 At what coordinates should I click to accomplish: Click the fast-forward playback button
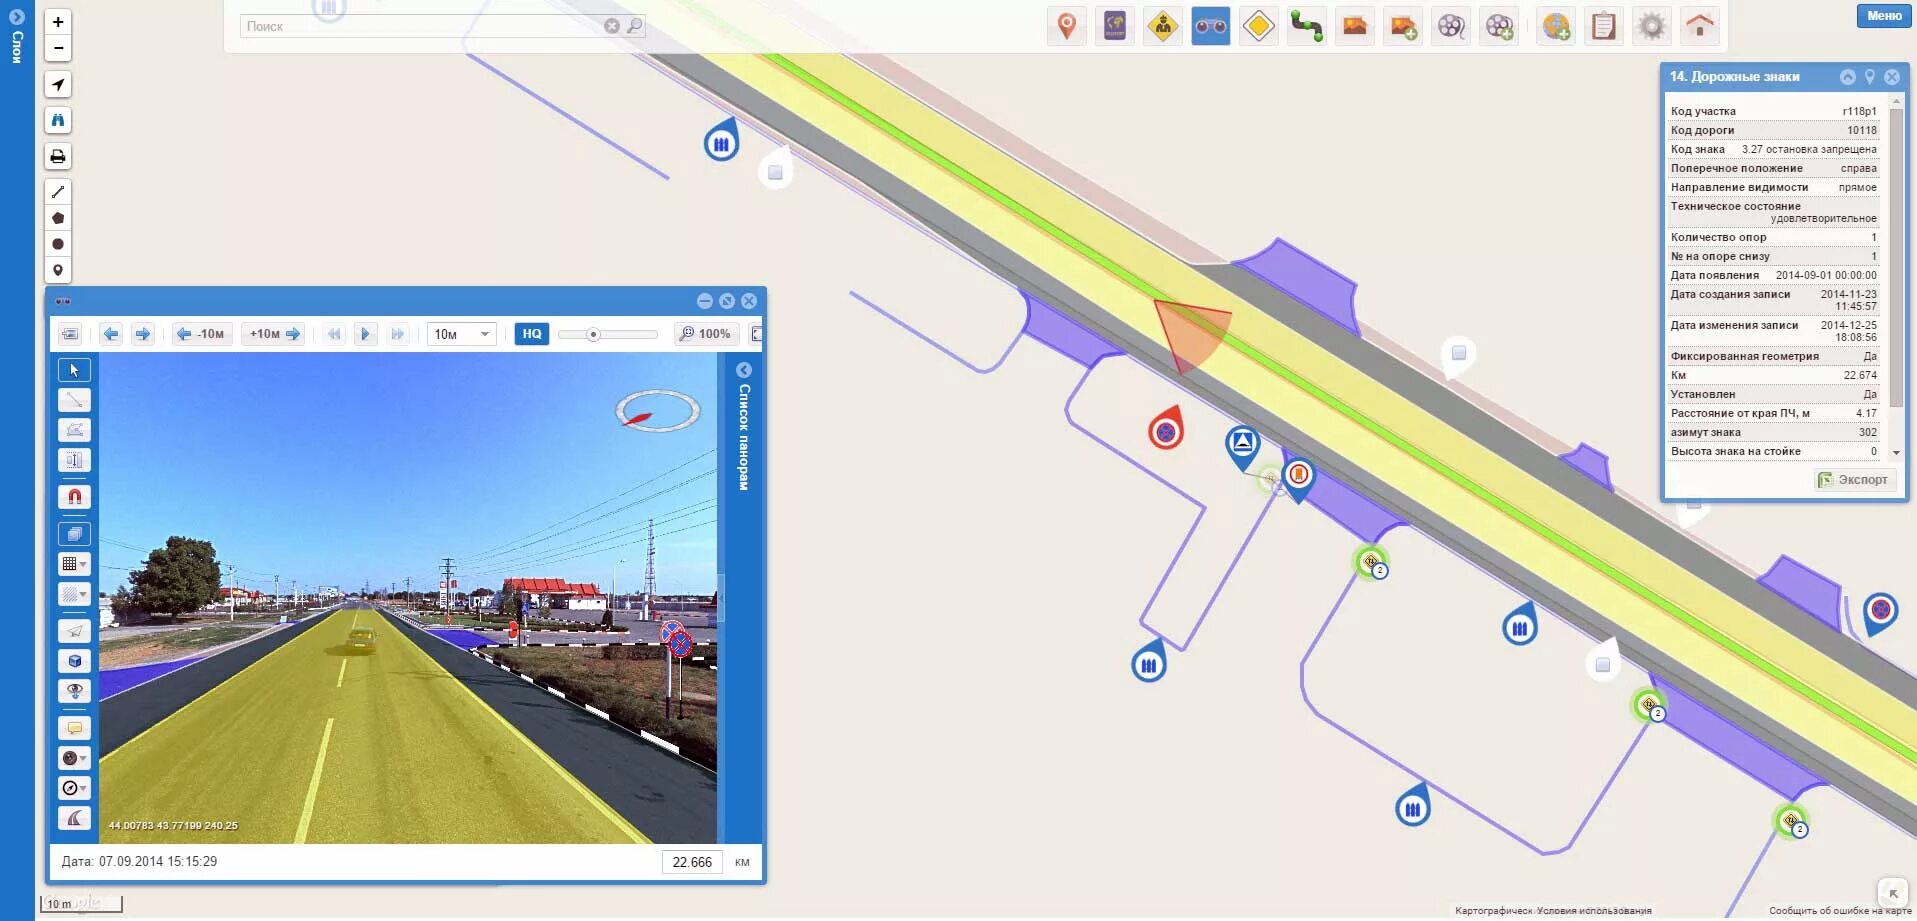tap(397, 334)
